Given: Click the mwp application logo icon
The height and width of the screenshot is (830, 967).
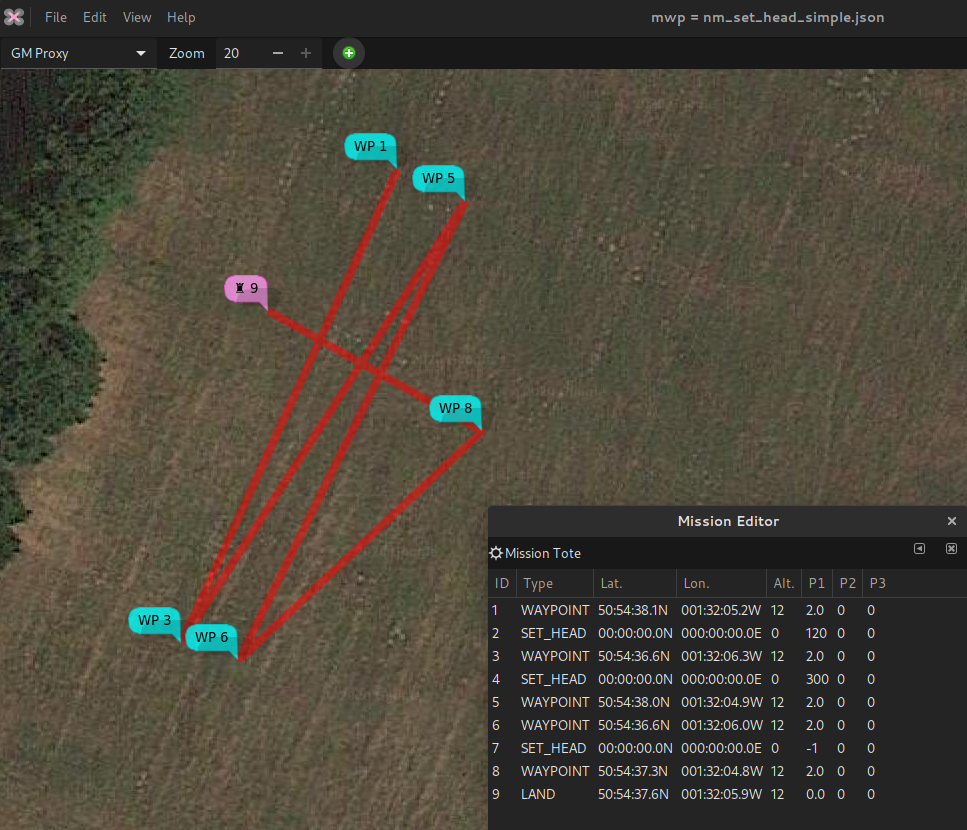Looking at the screenshot, I should pyautogui.click(x=13, y=17).
